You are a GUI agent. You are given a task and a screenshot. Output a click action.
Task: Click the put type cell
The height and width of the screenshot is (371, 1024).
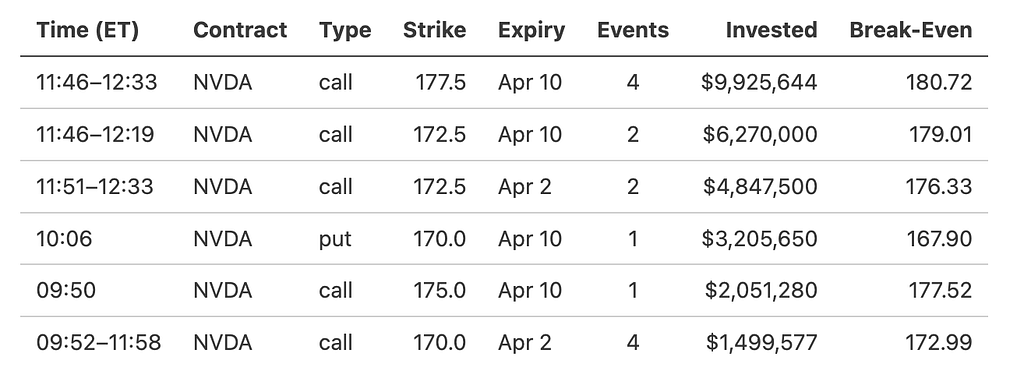click(335, 239)
